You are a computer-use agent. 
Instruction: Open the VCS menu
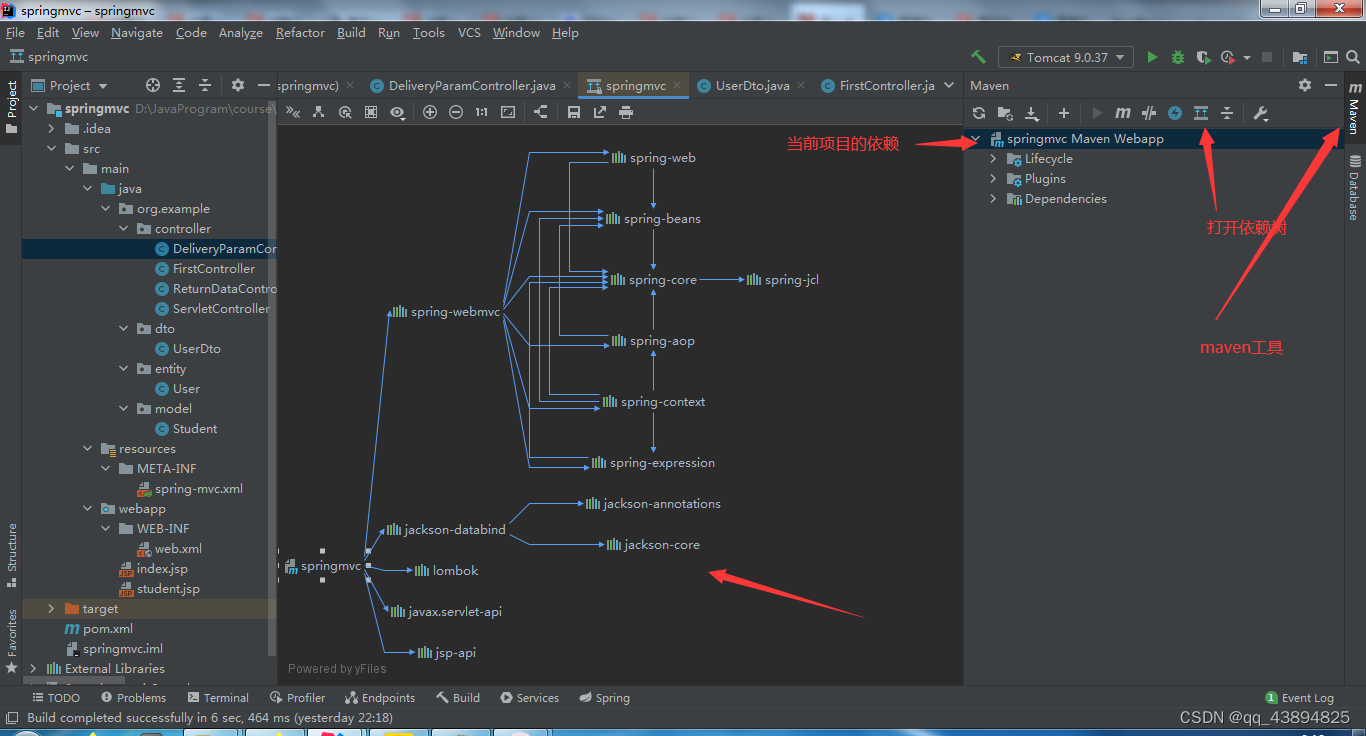click(469, 33)
